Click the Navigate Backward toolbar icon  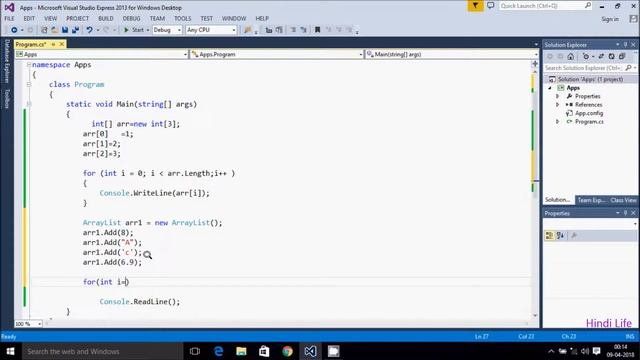tap(14, 30)
